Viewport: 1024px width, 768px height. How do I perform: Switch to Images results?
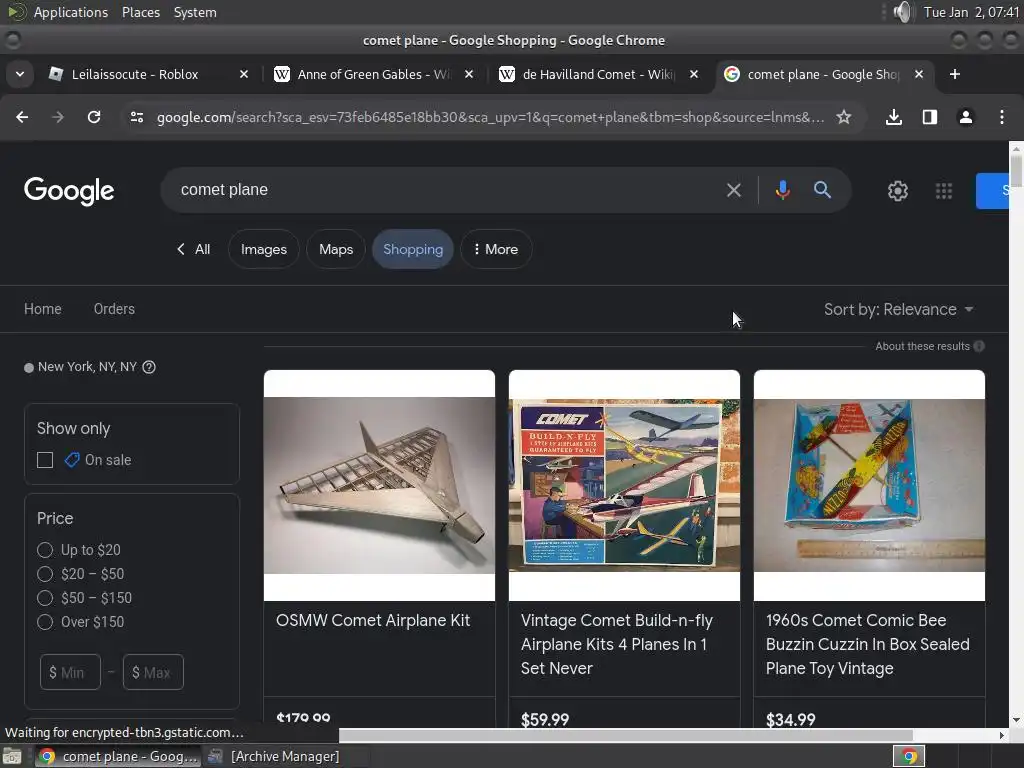(264, 249)
